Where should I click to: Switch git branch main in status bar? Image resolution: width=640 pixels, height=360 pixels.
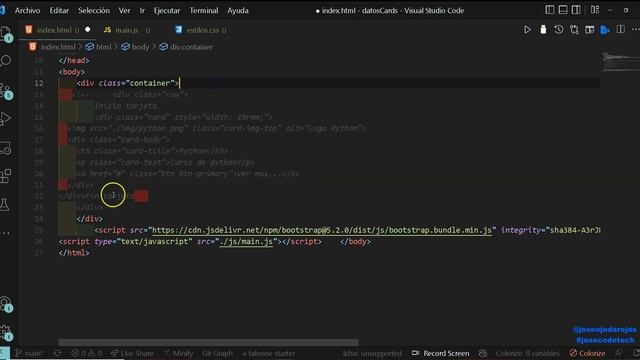coord(29,353)
